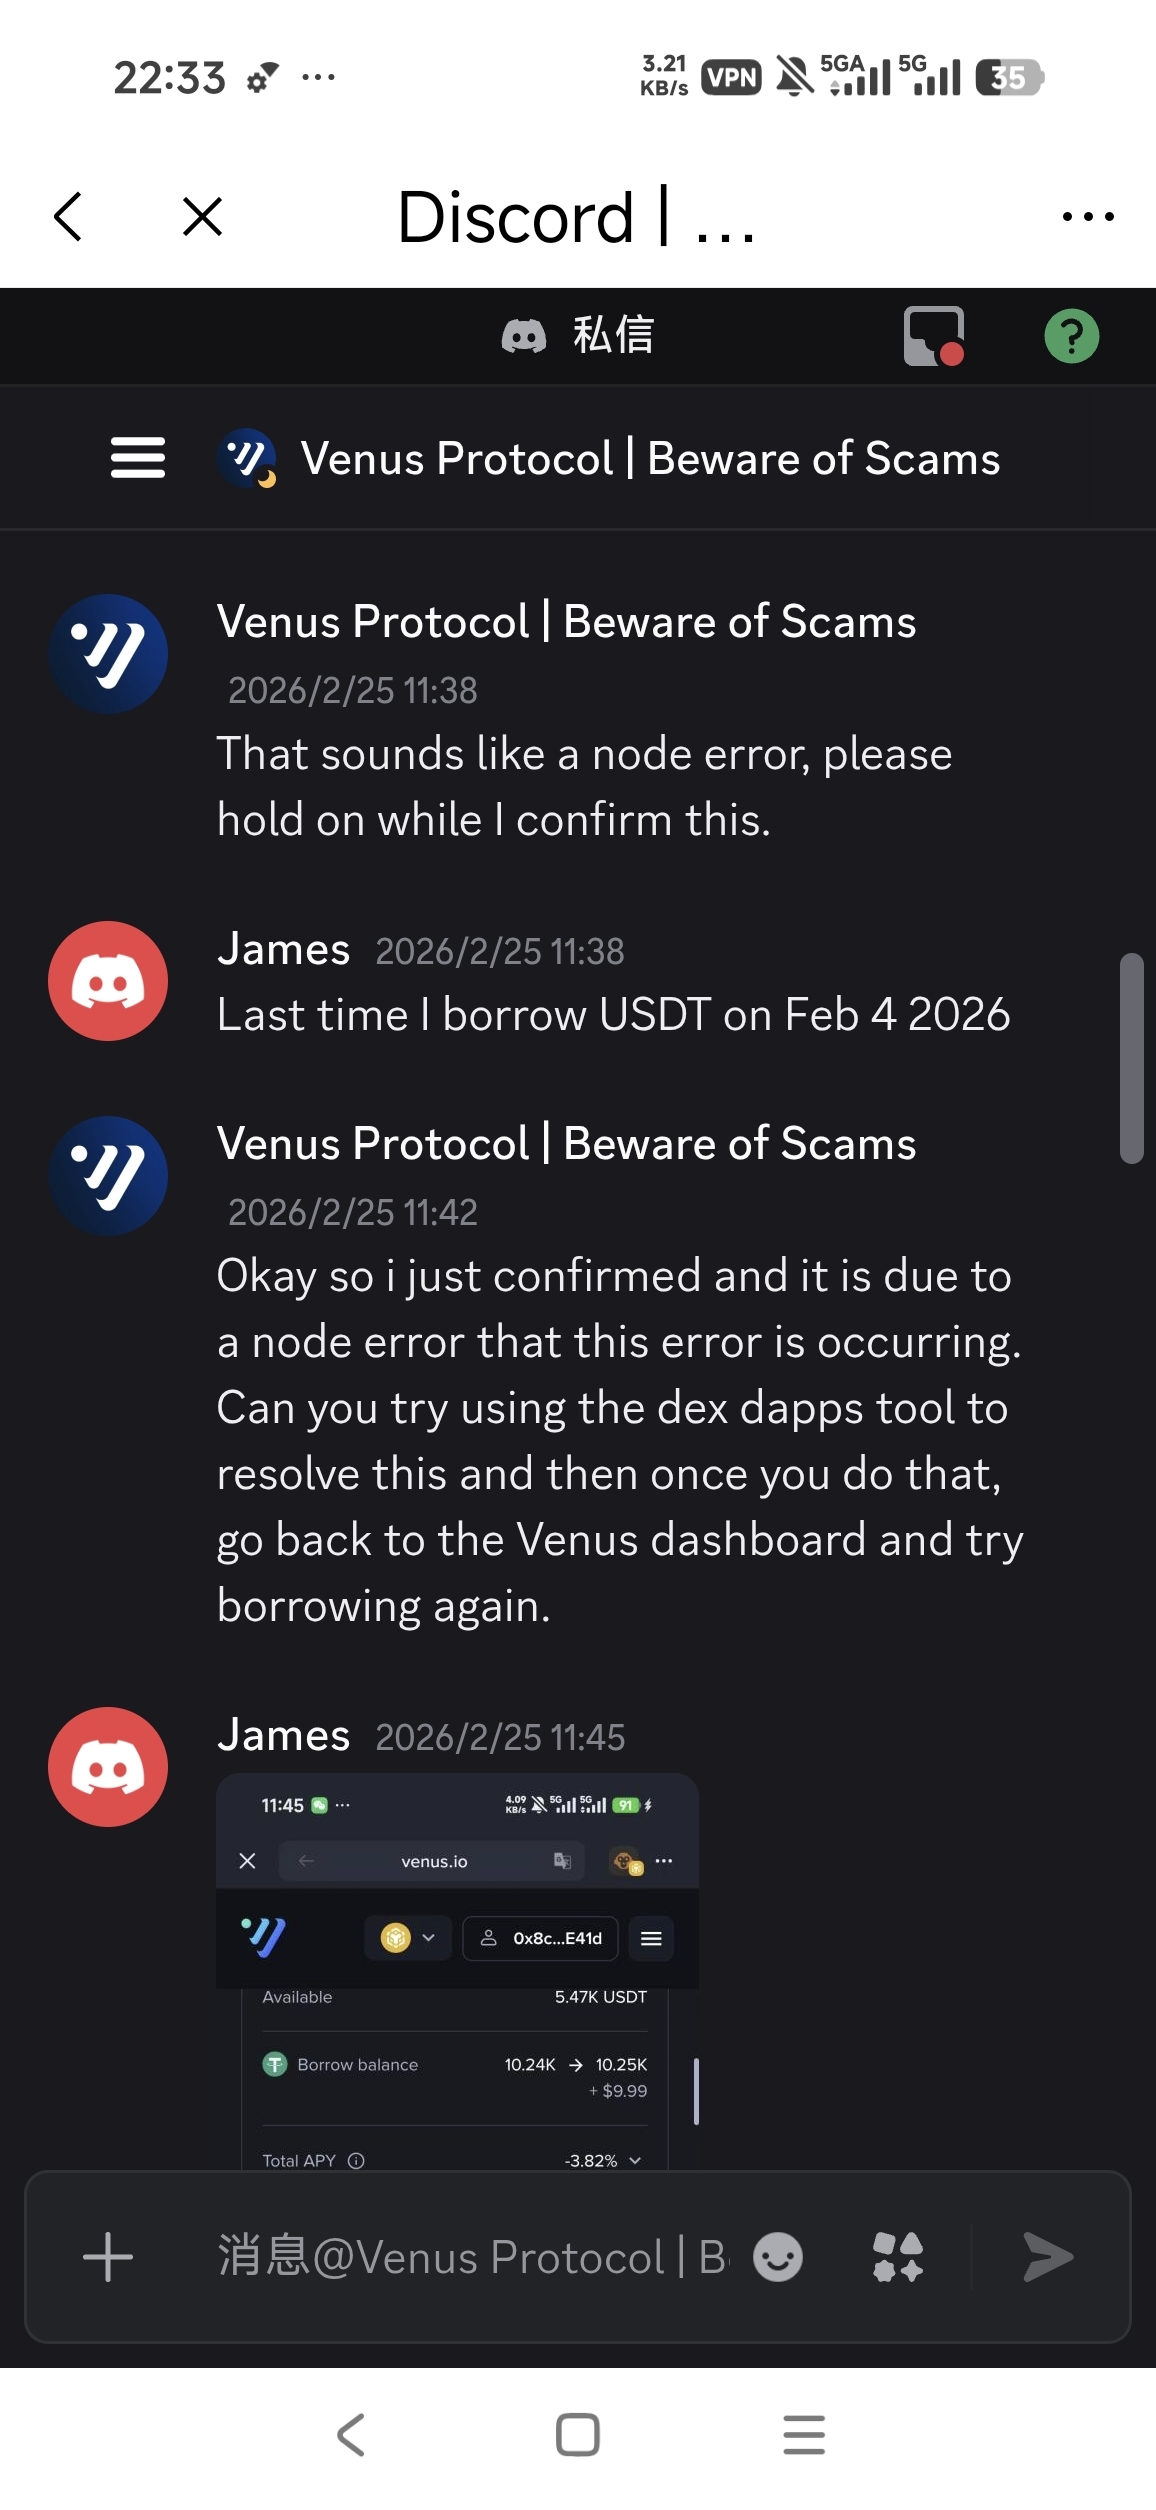1156x2510 pixels.
Task: Expand the BNB chain selector in screenshot
Action: pyautogui.click(x=408, y=1938)
